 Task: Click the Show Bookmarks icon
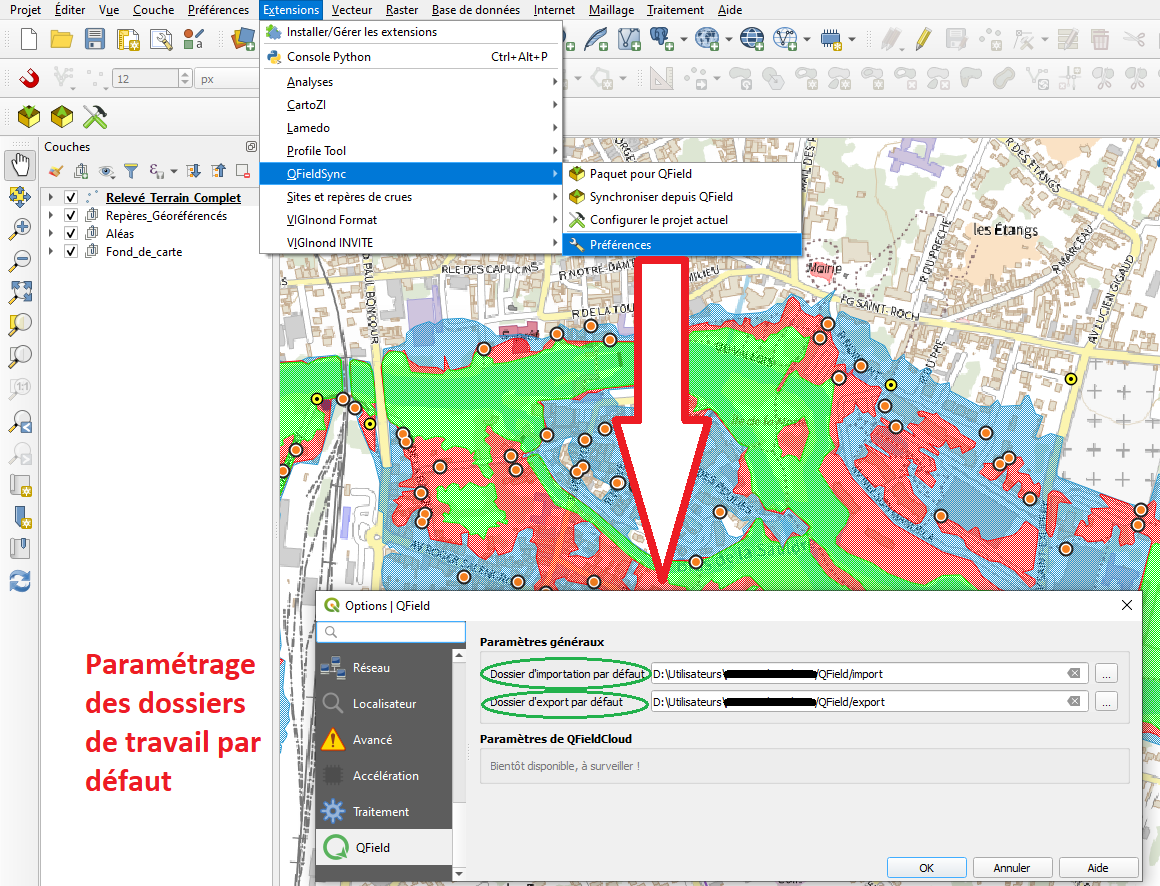tap(20, 549)
